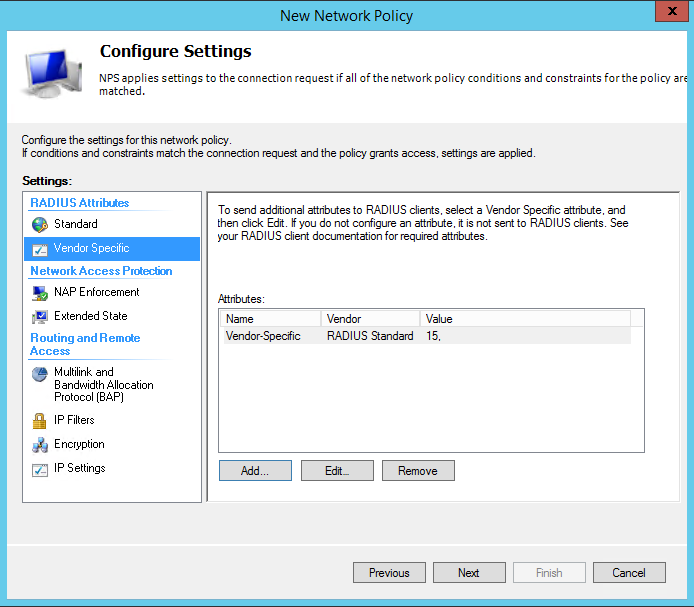Click the Multilink and BAP icon
The image size is (694, 607).
point(40,375)
